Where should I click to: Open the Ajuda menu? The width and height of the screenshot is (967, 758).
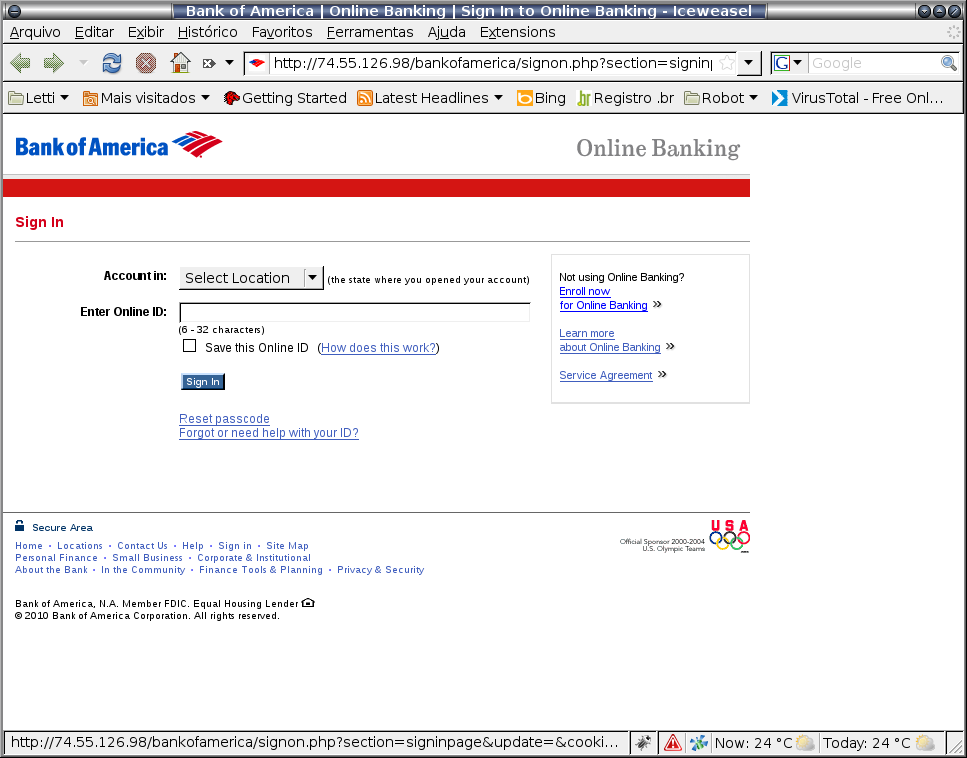pyautogui.click(x=446, y=32)
